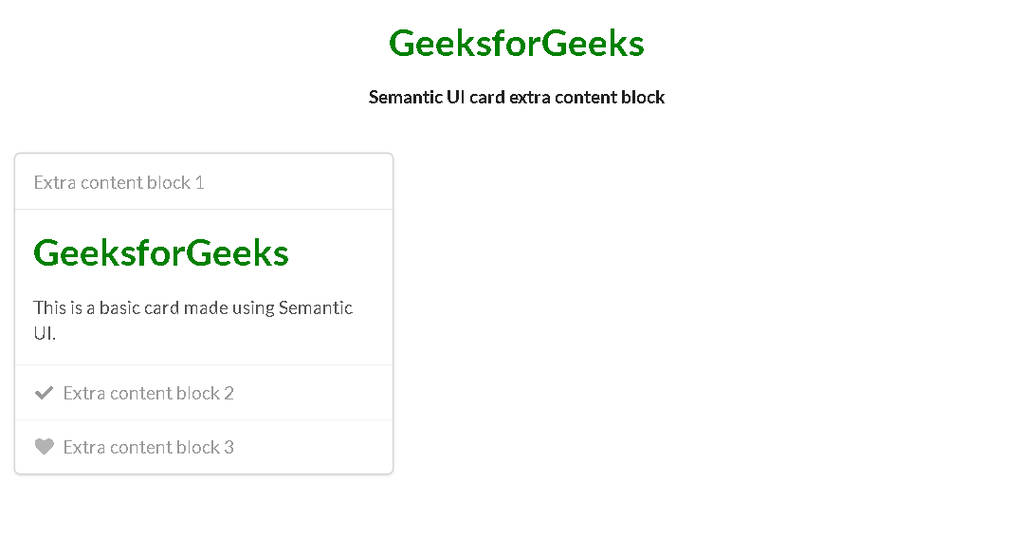Click the word "made" in the card description
This screenshot has height=538, width=1024.
204,307
